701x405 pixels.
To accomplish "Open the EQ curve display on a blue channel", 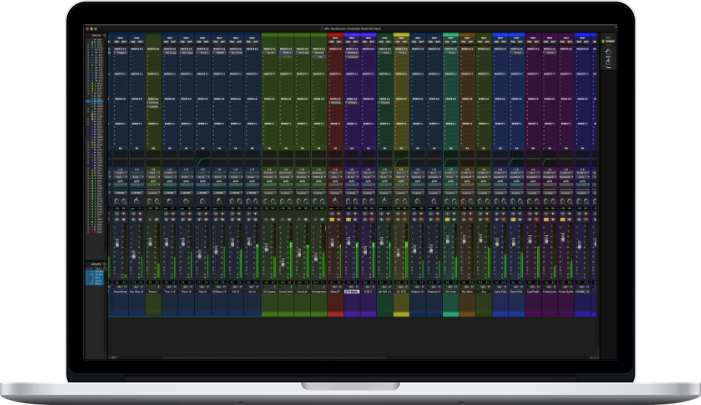I will point(202,162).
